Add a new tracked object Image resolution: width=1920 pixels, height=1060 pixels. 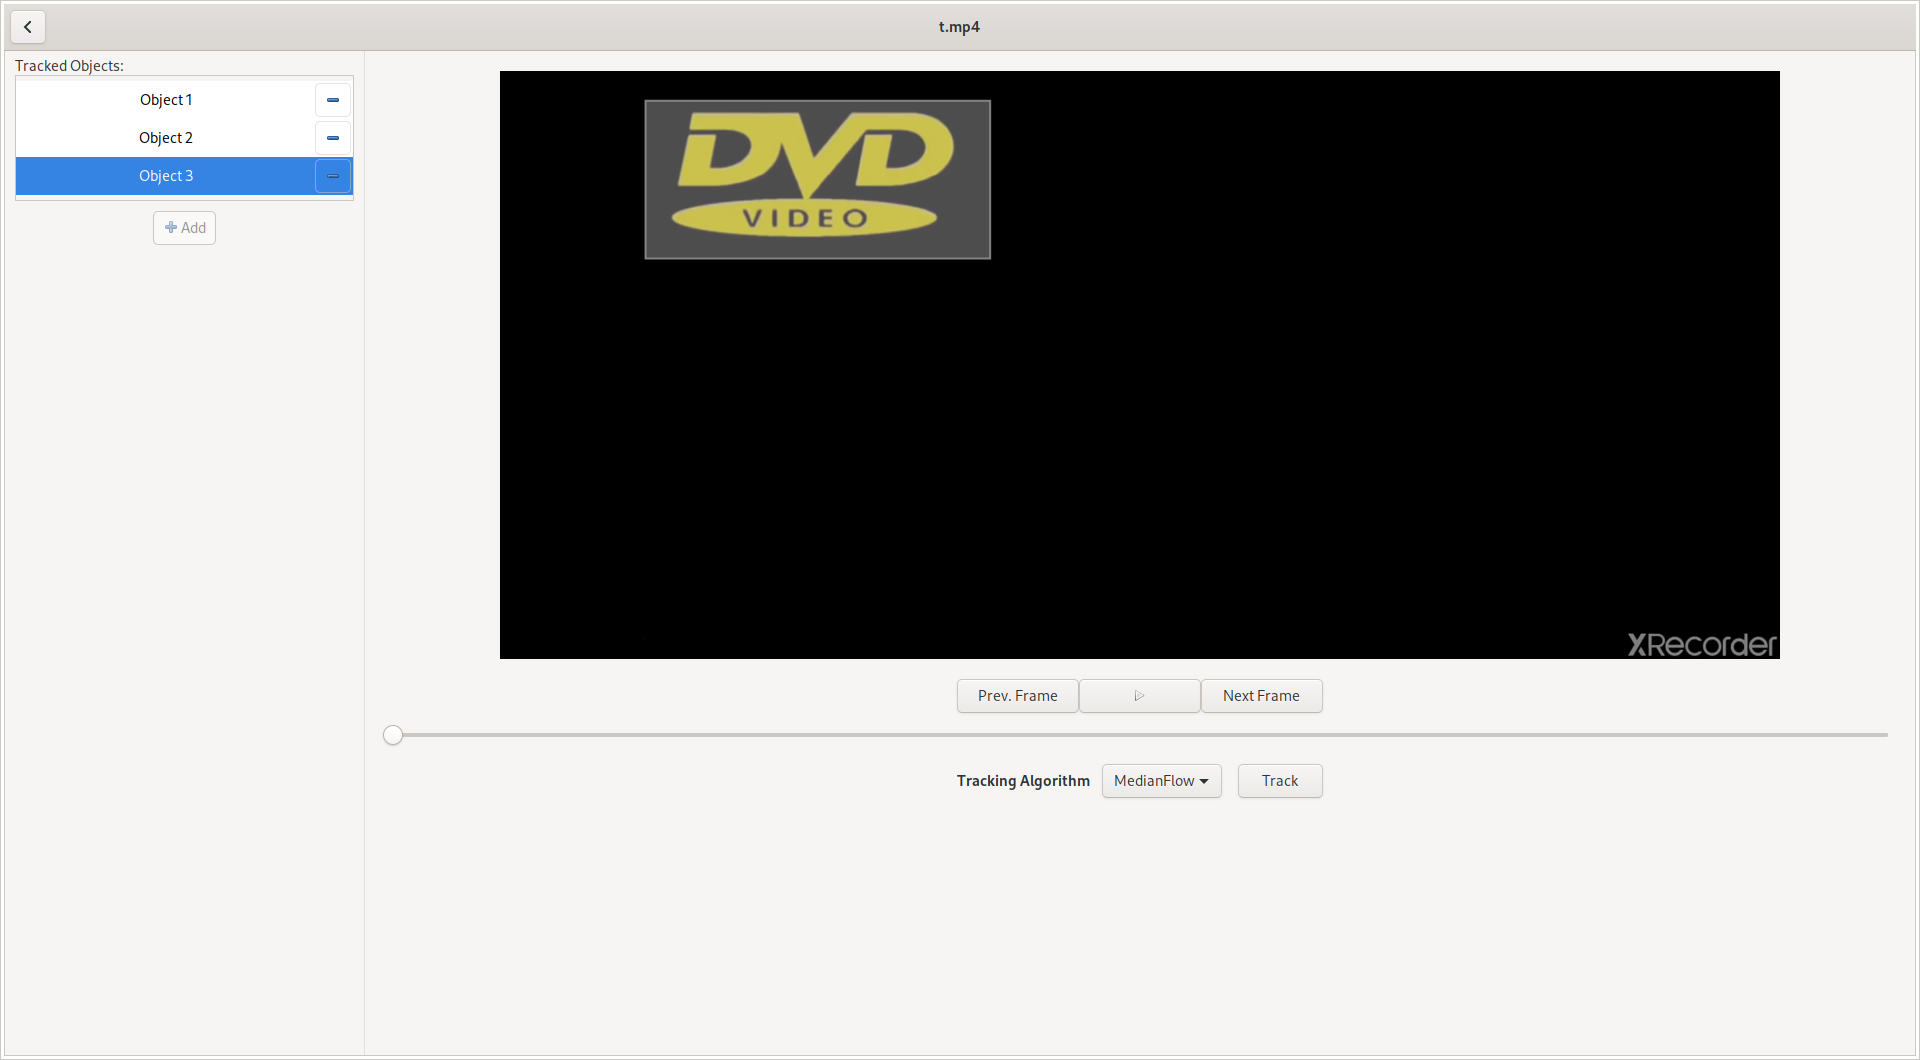(x=185, y=228)
